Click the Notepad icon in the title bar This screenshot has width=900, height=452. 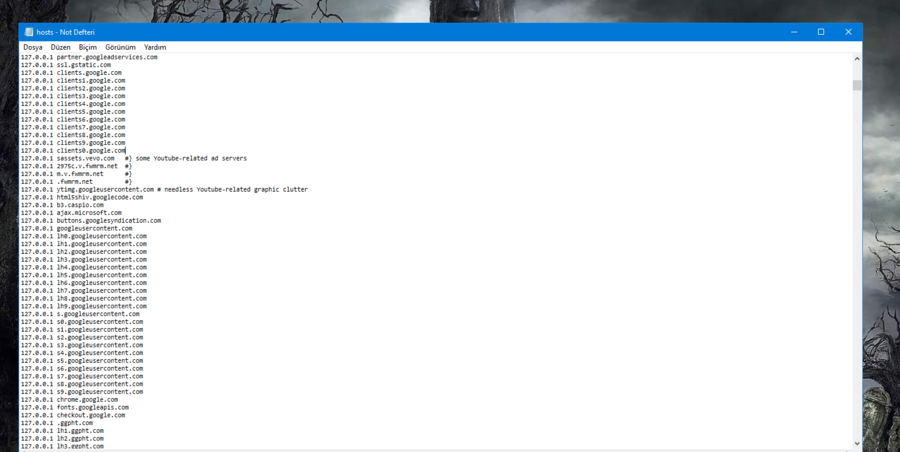click(x=29, y=32)
